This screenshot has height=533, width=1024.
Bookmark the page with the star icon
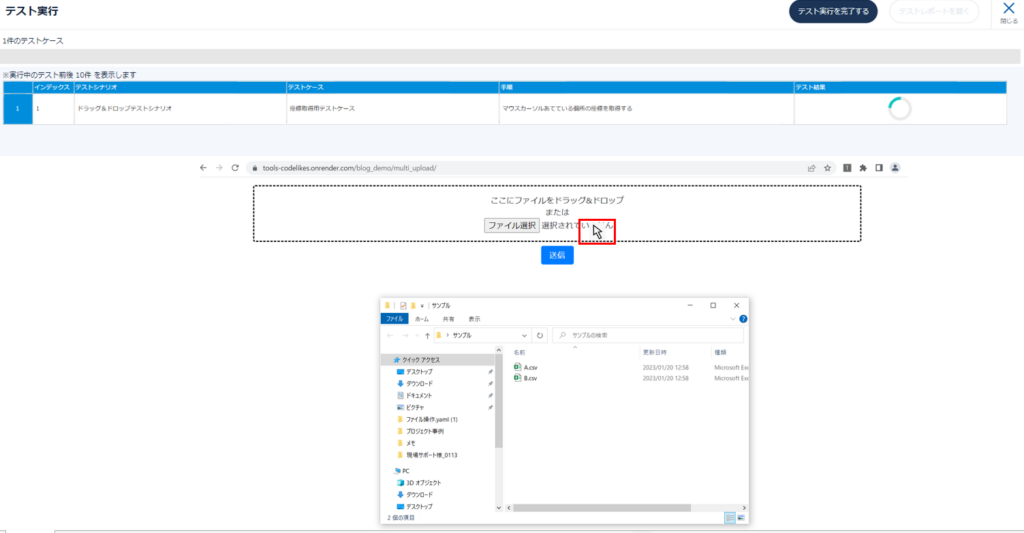click(827, 168)
